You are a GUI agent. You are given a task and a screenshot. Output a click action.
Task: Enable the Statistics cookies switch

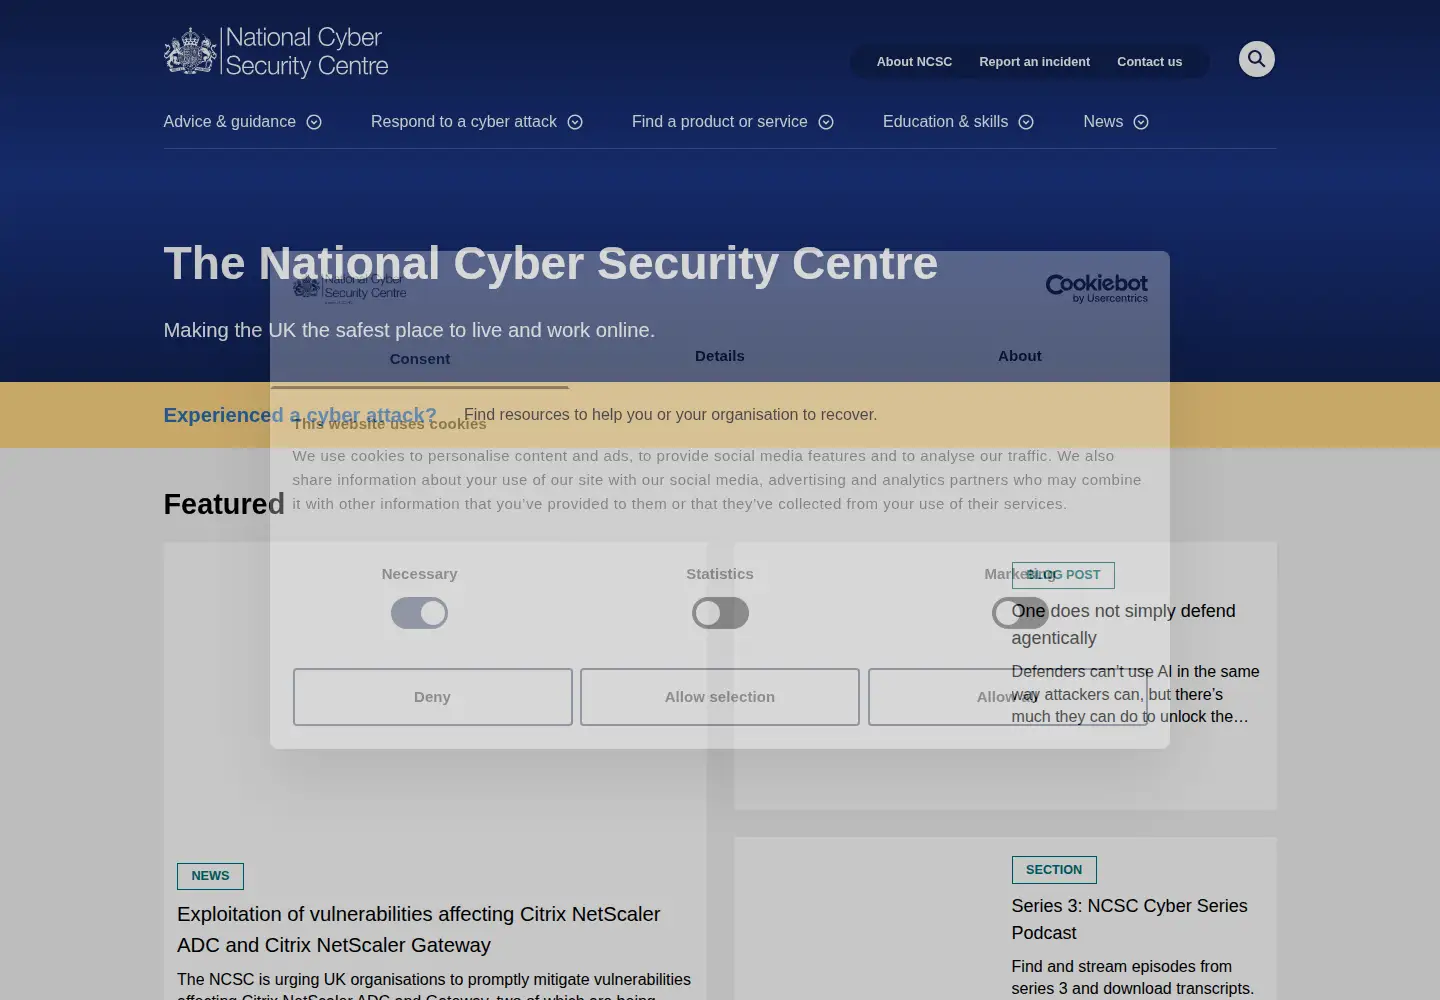pyautogui.click(x=720, y=613)
